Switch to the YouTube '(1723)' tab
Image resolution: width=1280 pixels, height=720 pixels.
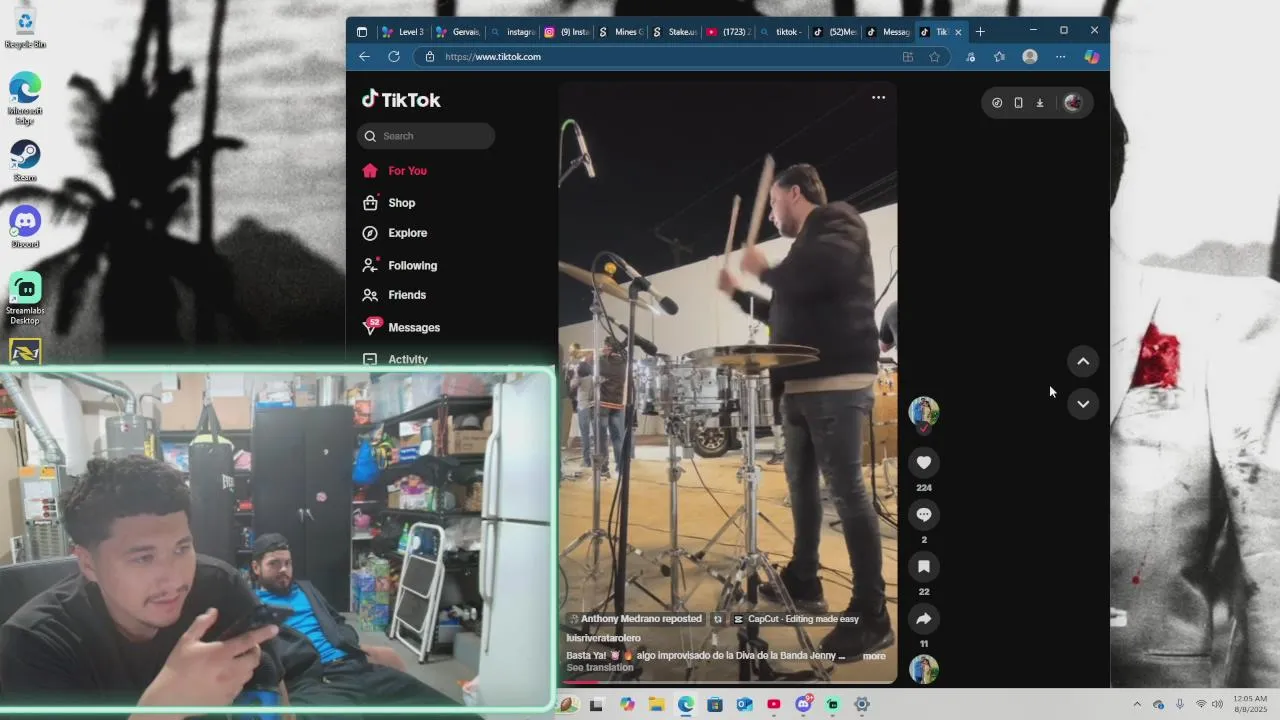click(727, 32)
